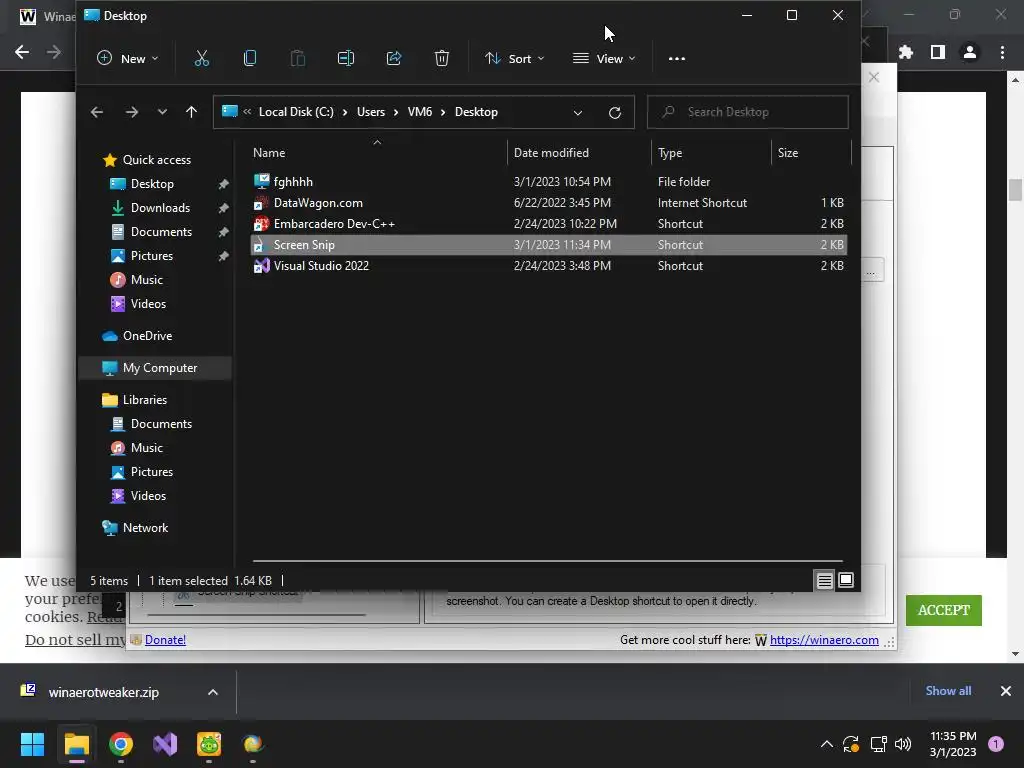
Task: Open the New item dropdown
Action: coord(127,59)
